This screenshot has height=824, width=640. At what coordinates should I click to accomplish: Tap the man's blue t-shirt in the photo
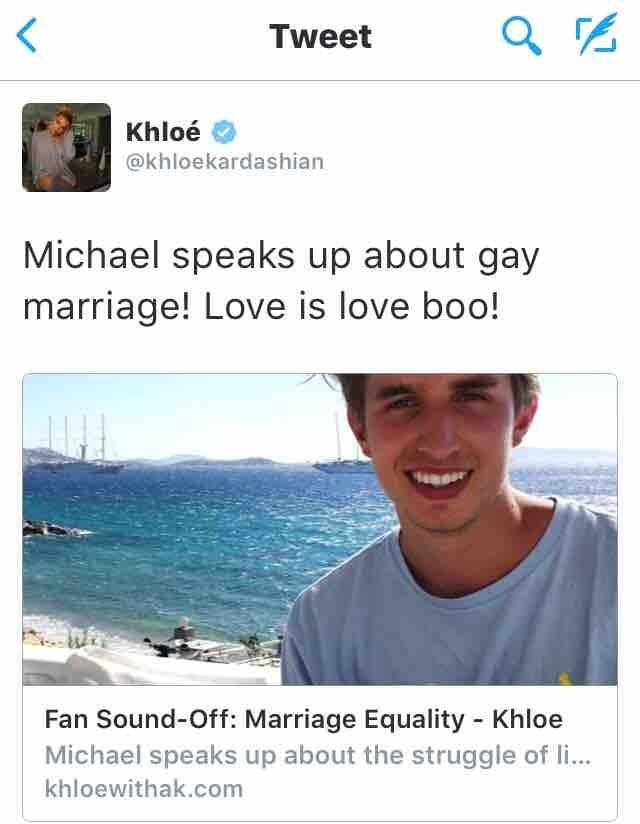(452, 599)
